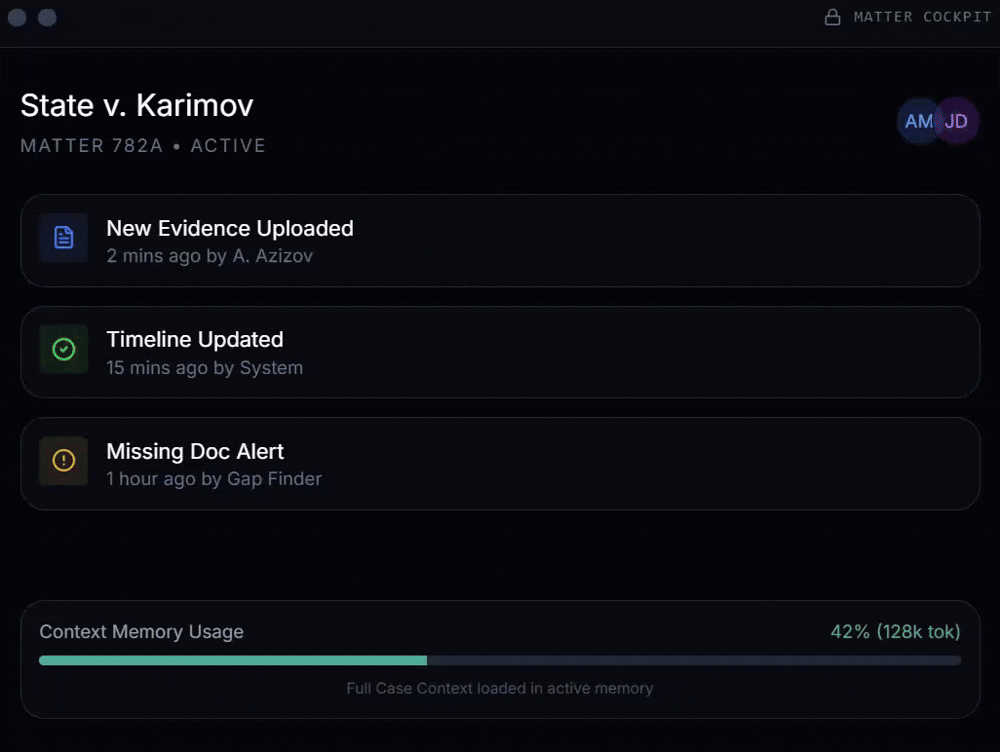Click the Full Case Context loaded caption

tap(500, 688)
